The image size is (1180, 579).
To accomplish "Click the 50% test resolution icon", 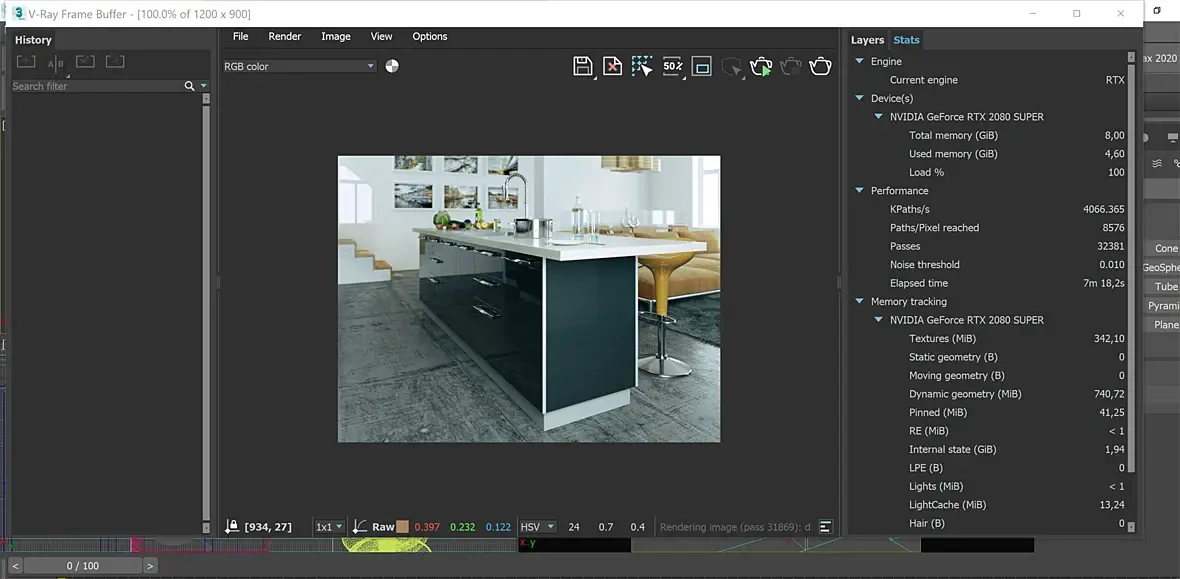I will click(672, 66).
